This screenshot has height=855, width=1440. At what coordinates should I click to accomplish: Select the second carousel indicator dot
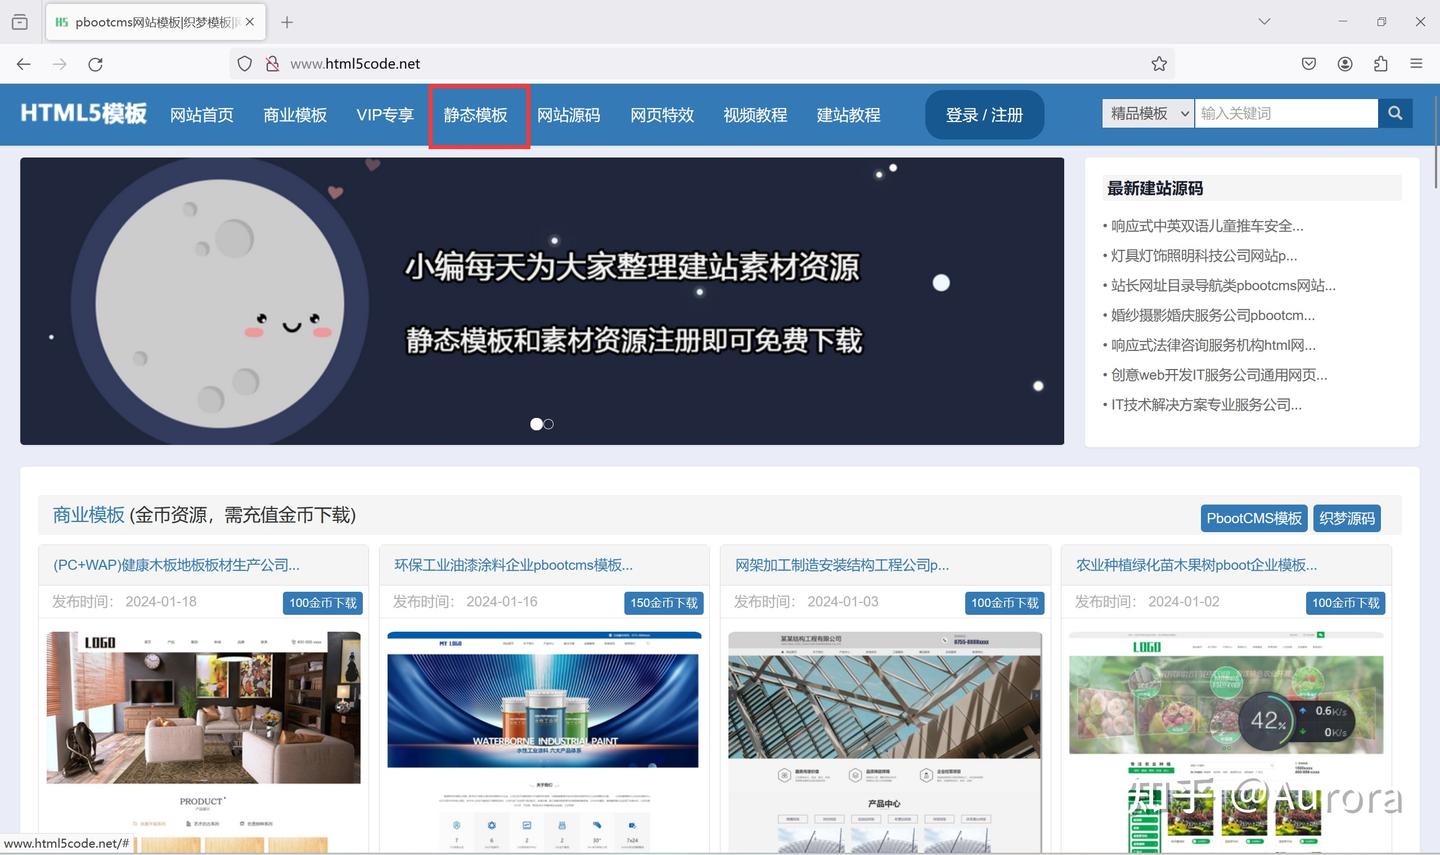tap(549, 424)
